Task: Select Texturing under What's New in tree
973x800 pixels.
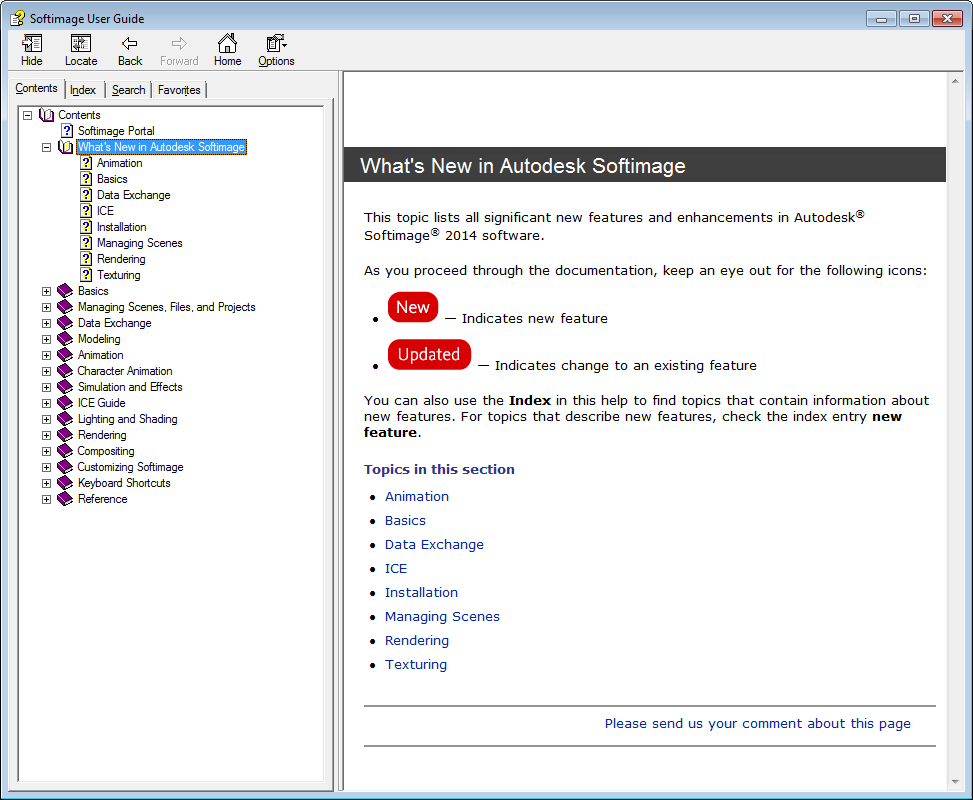Action: tap(118, 275)
